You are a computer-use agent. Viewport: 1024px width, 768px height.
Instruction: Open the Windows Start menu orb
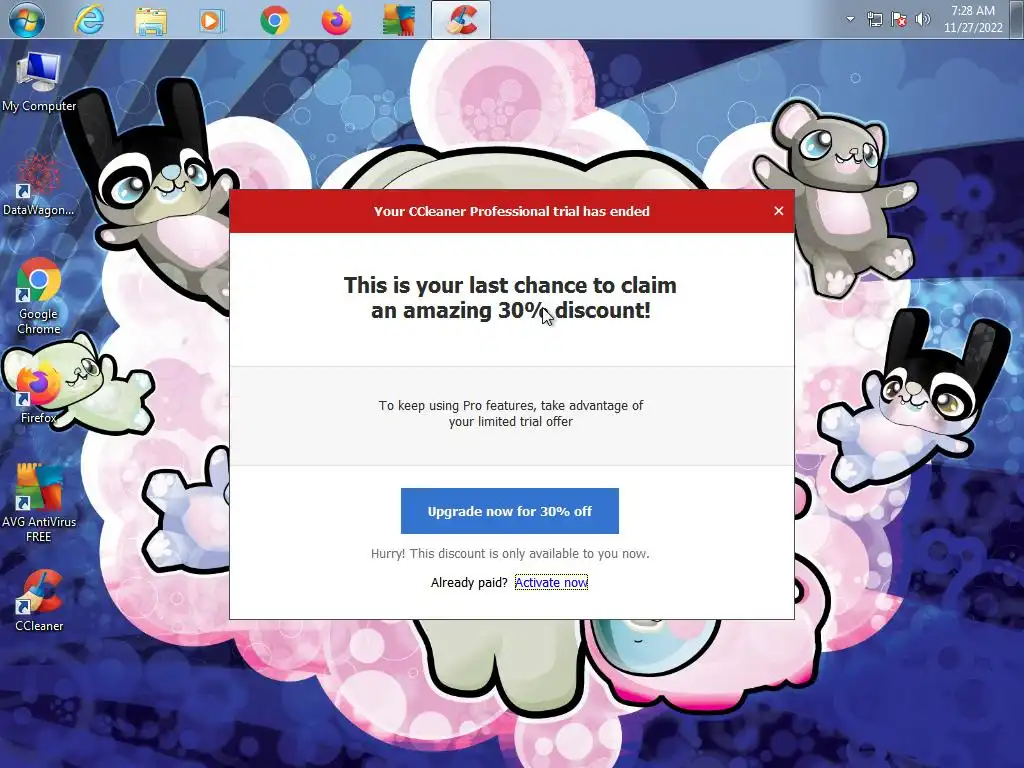[26, 20]
